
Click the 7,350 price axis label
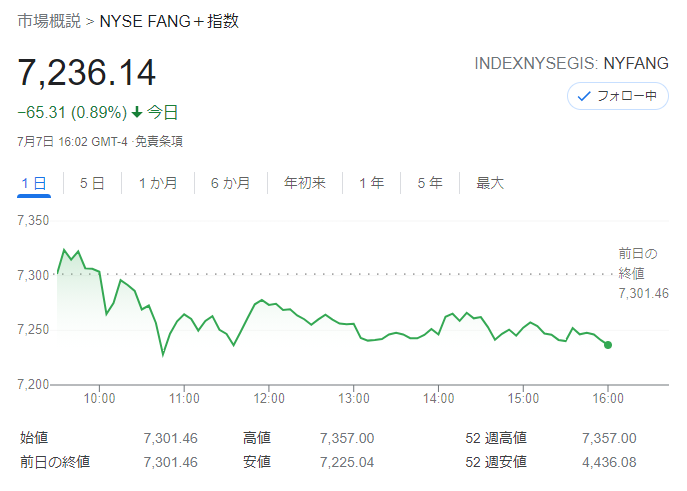[33, 220]
